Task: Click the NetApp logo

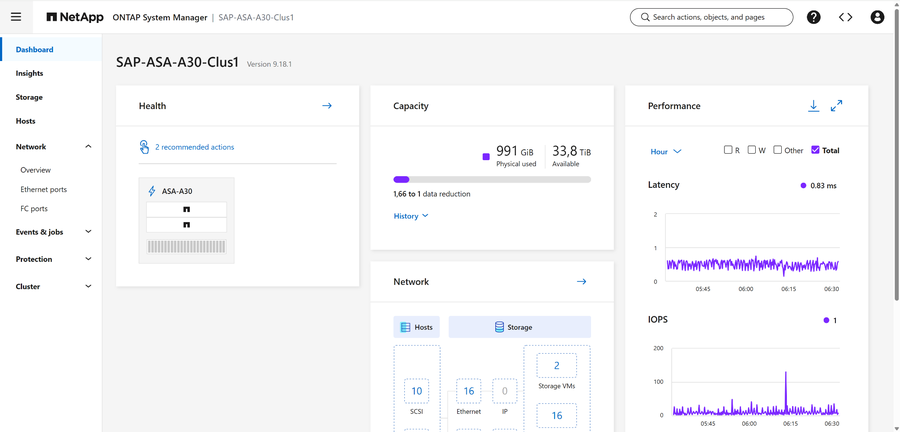Action: click(x=75, y=17)
